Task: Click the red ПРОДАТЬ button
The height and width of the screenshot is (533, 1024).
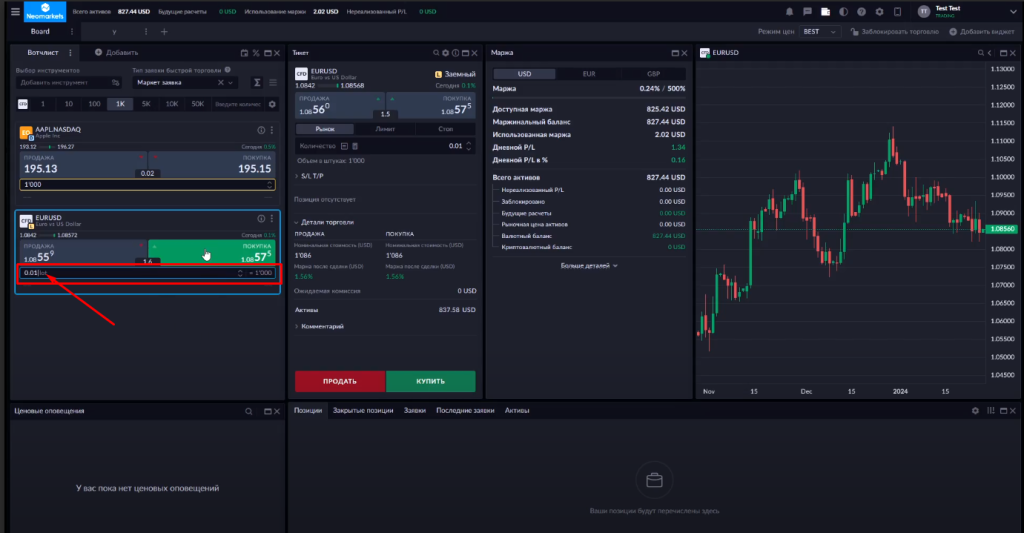Action: 340,381
